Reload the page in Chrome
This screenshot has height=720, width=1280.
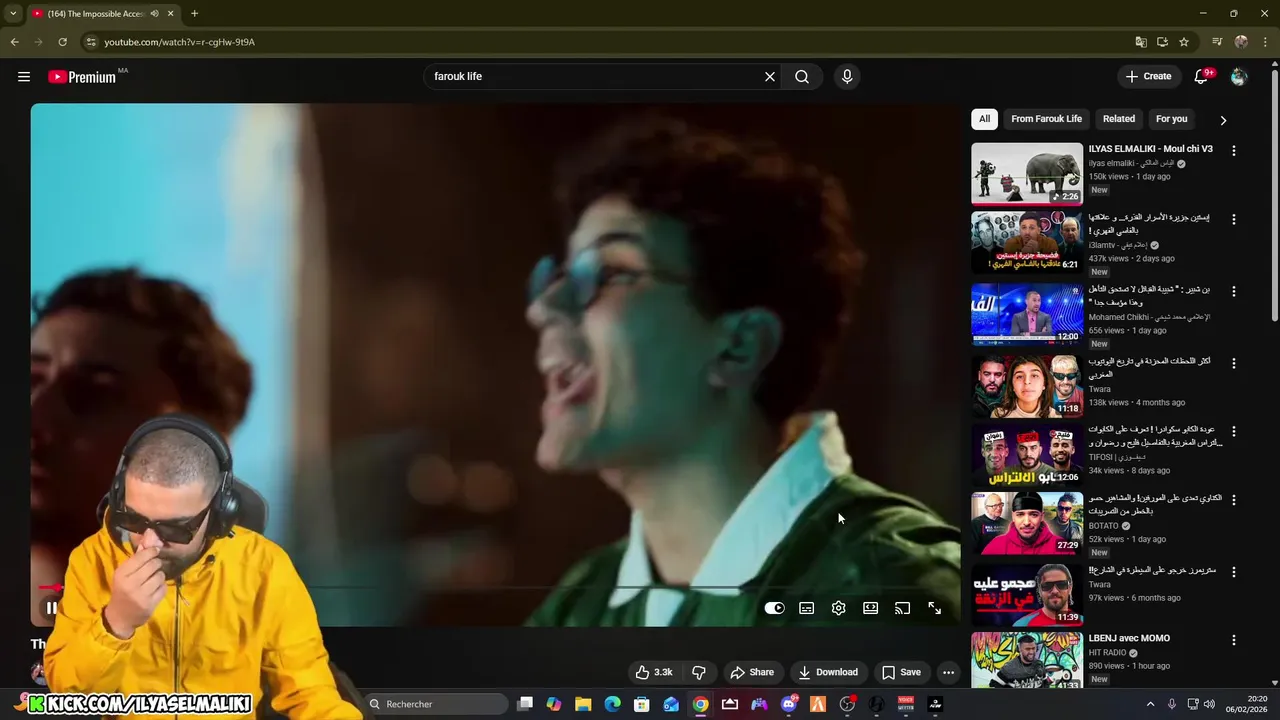62,42
